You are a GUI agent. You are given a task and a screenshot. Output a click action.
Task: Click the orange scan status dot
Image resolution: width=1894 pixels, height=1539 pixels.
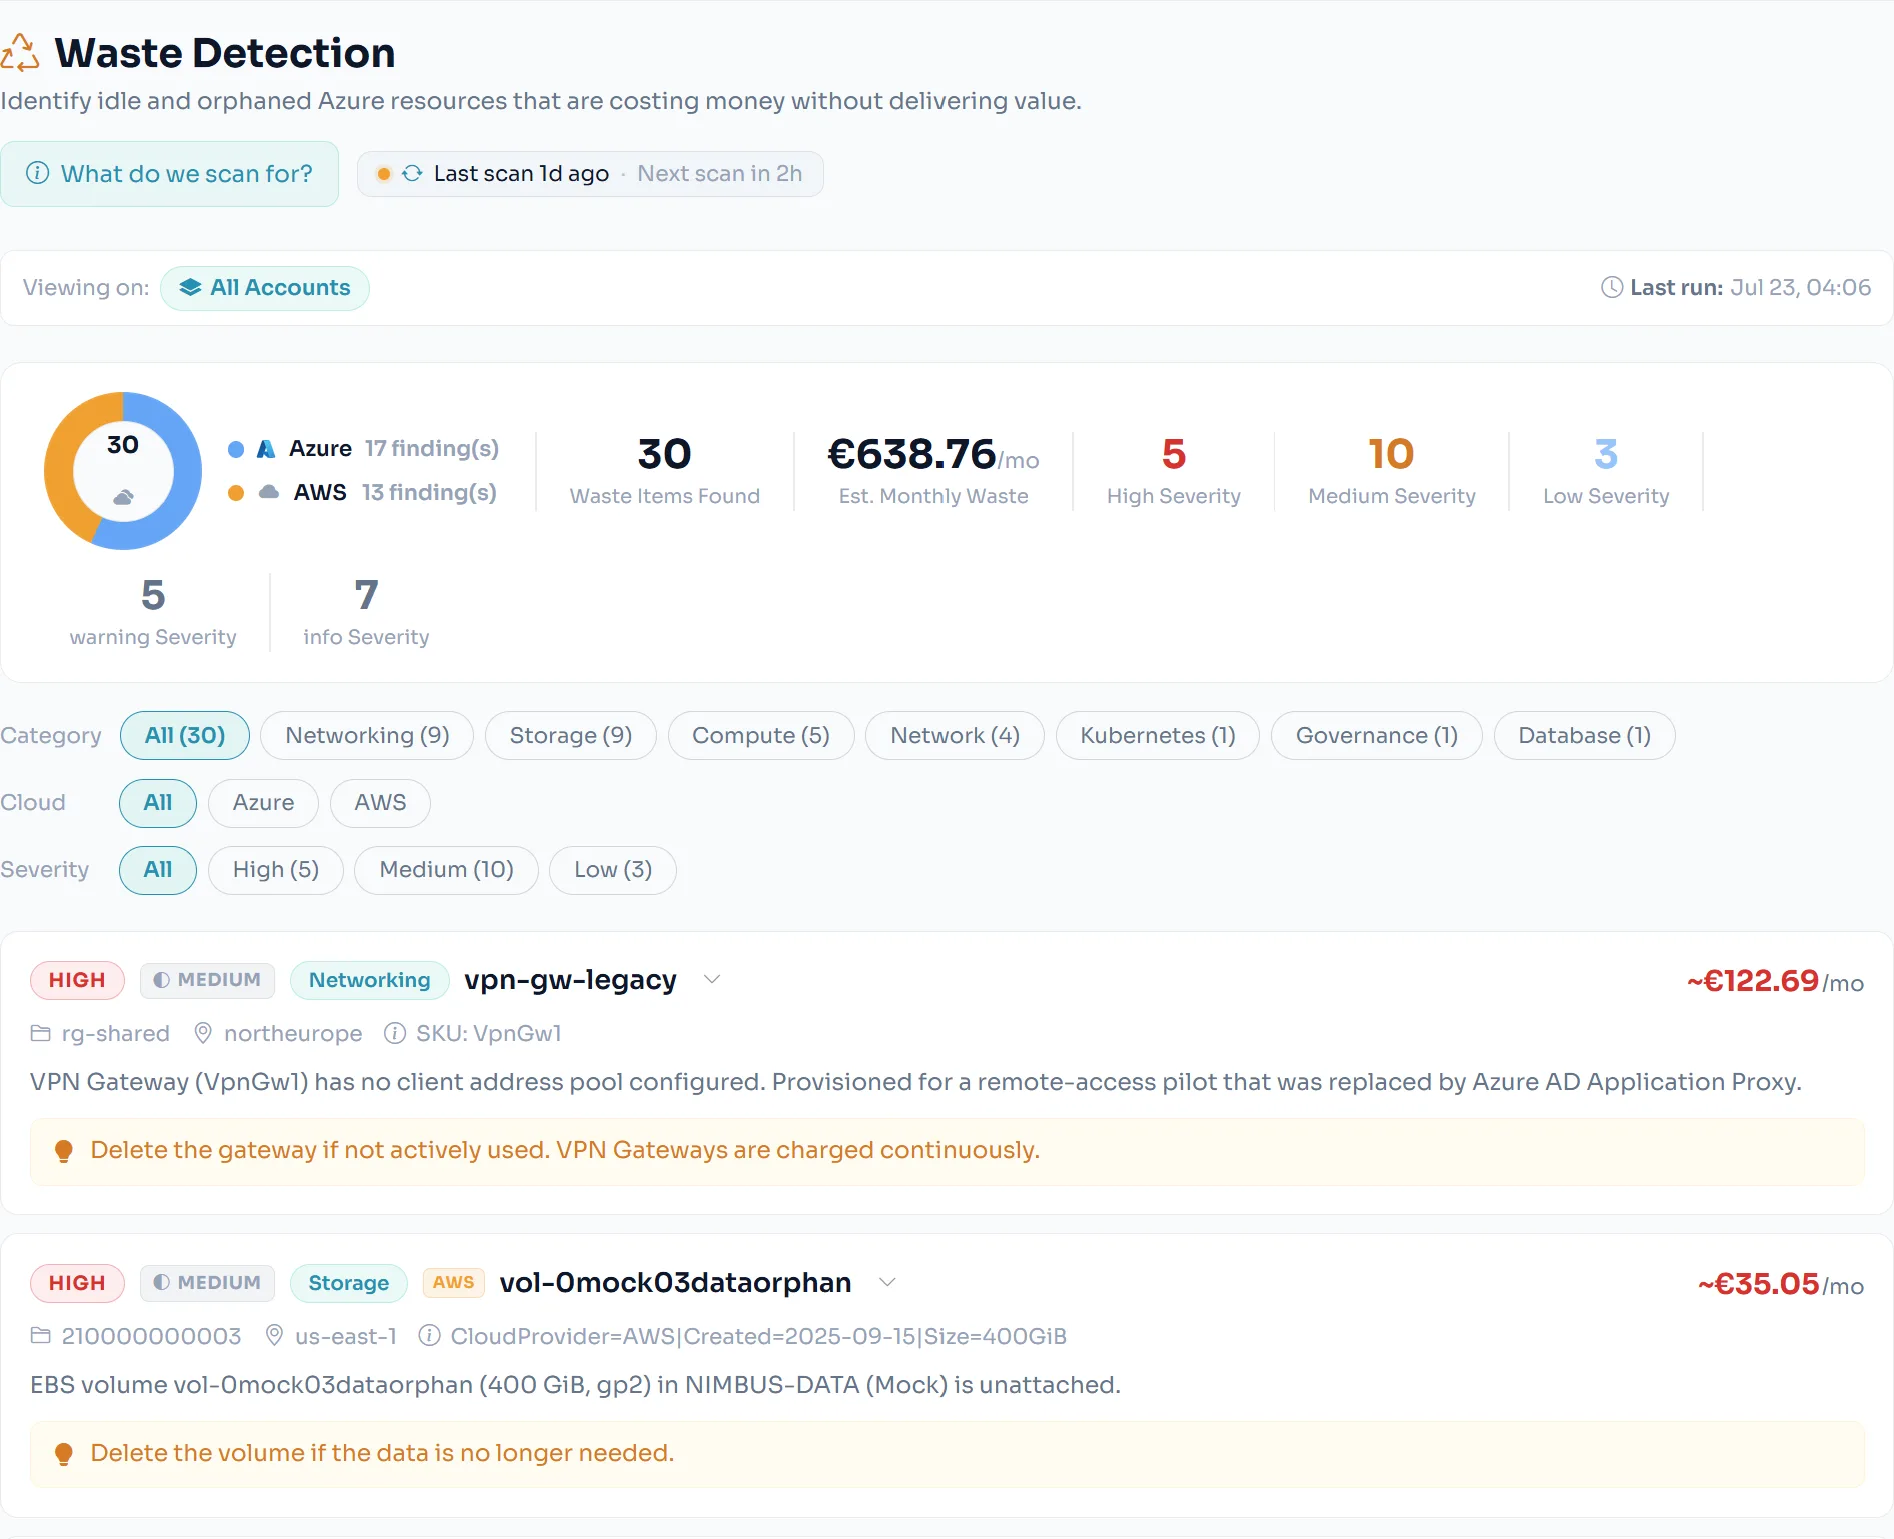tap(383, 174)
